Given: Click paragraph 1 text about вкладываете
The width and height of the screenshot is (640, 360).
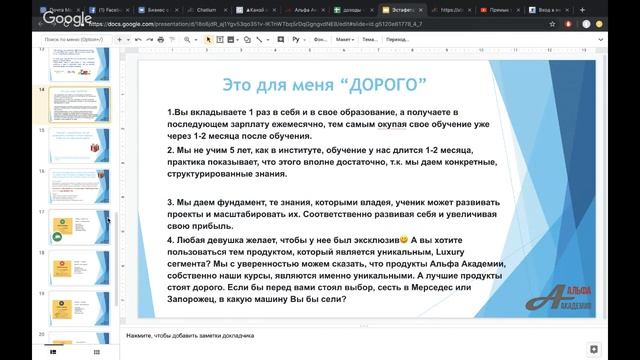Looking at the screenshot, I should (329, 124).
